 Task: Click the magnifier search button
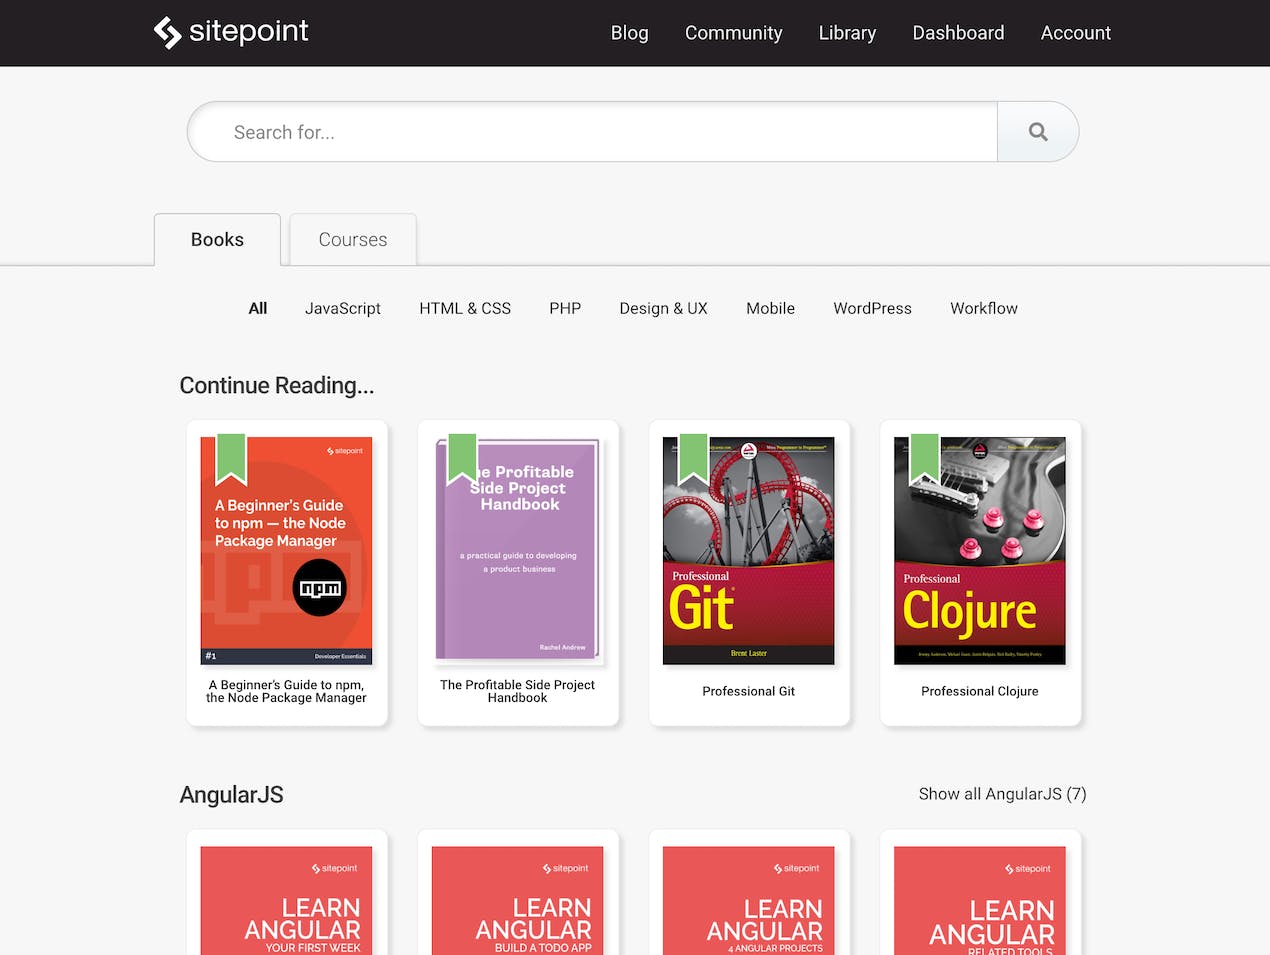coord(1038,132)
